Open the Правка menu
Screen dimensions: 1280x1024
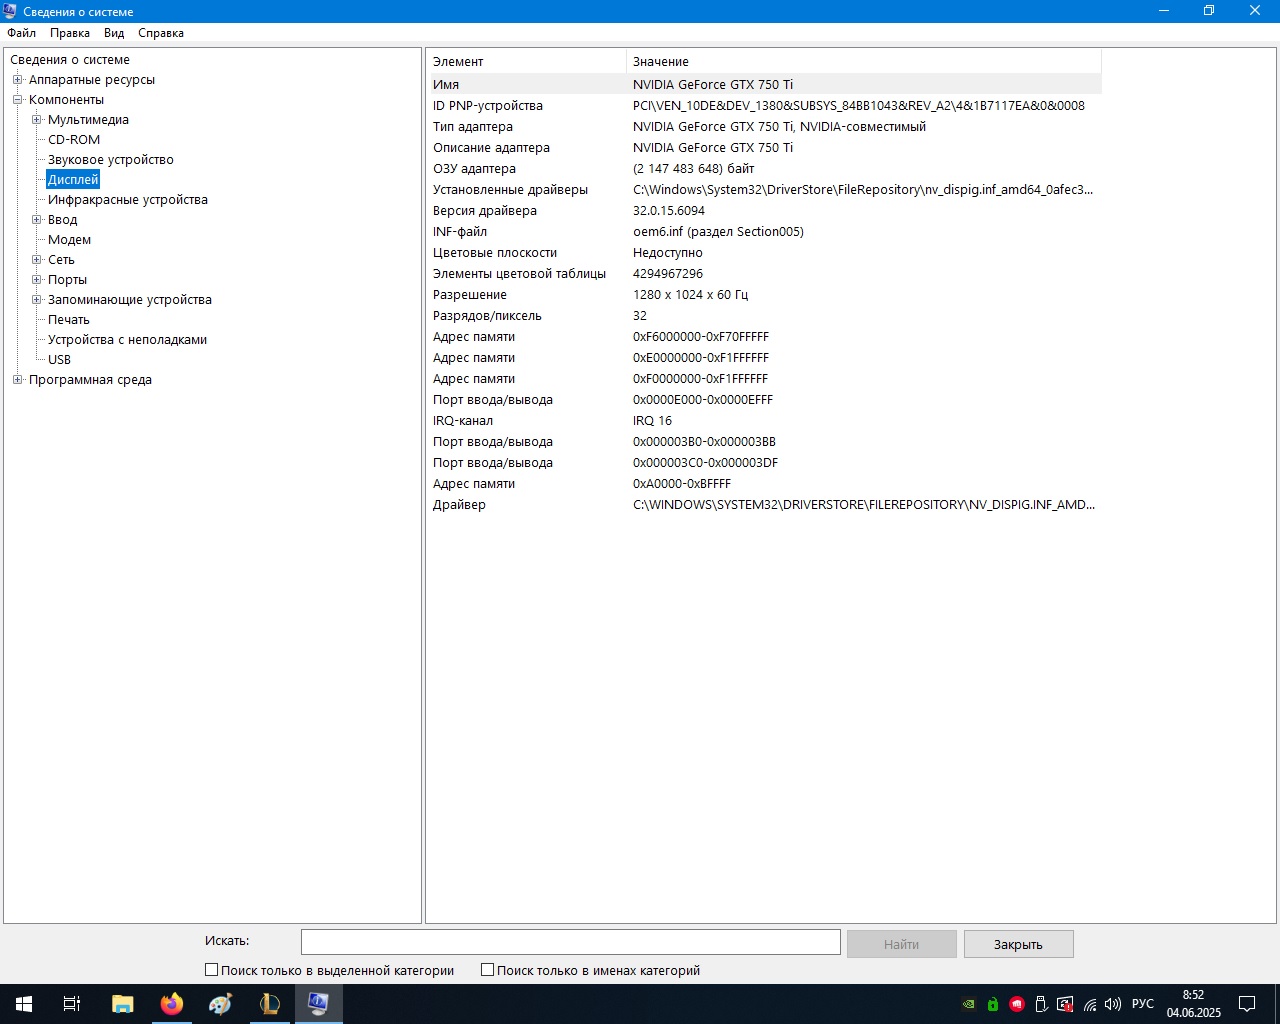coord(70,33)
